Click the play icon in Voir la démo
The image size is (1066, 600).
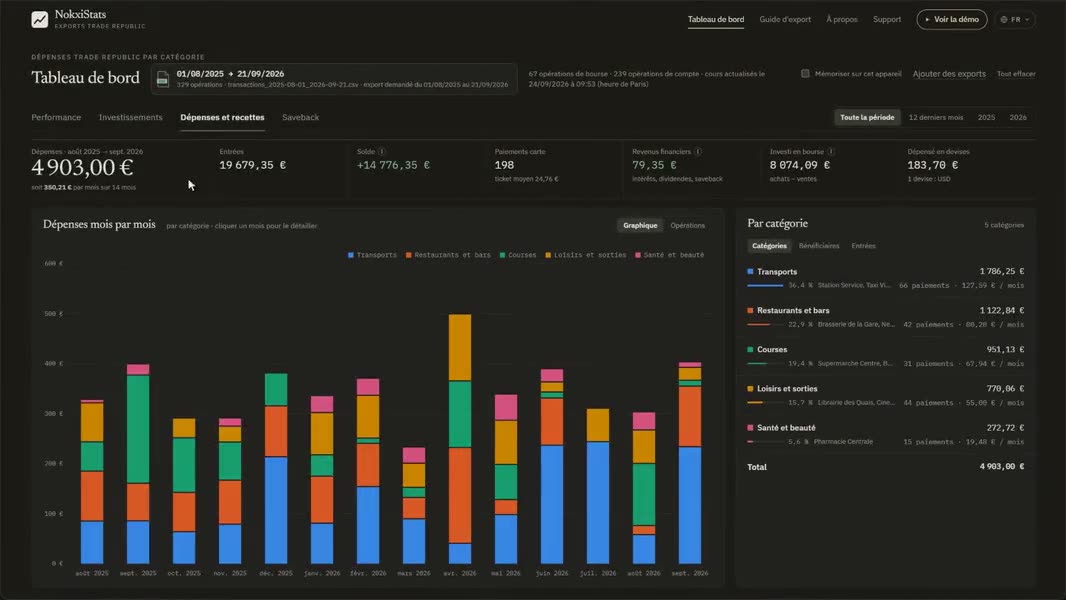pyautogui.click(x=927, y=20)
